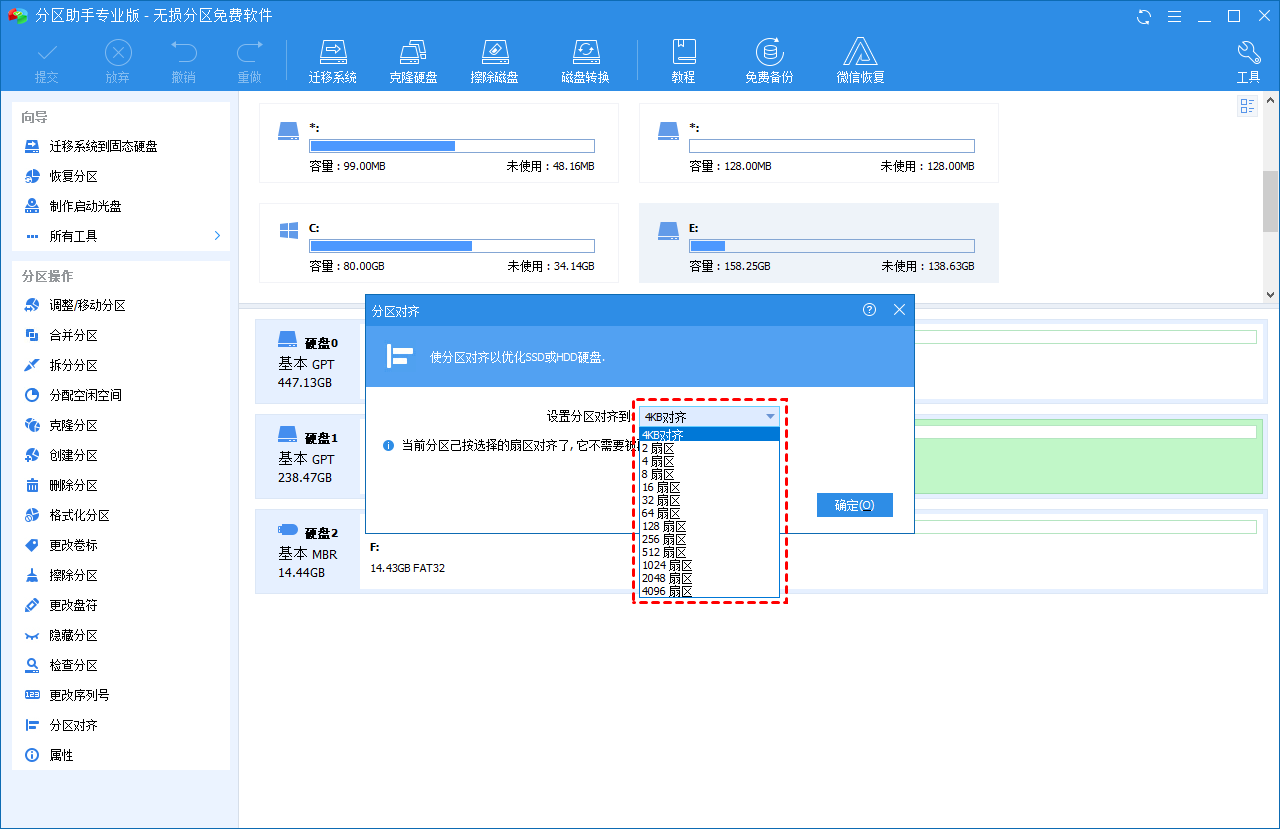Image resolution: width=1280 pixels, height=829 pixels.
Task: Expand 所有工具 submenu arrow
Action: click(x=217, y=236)
